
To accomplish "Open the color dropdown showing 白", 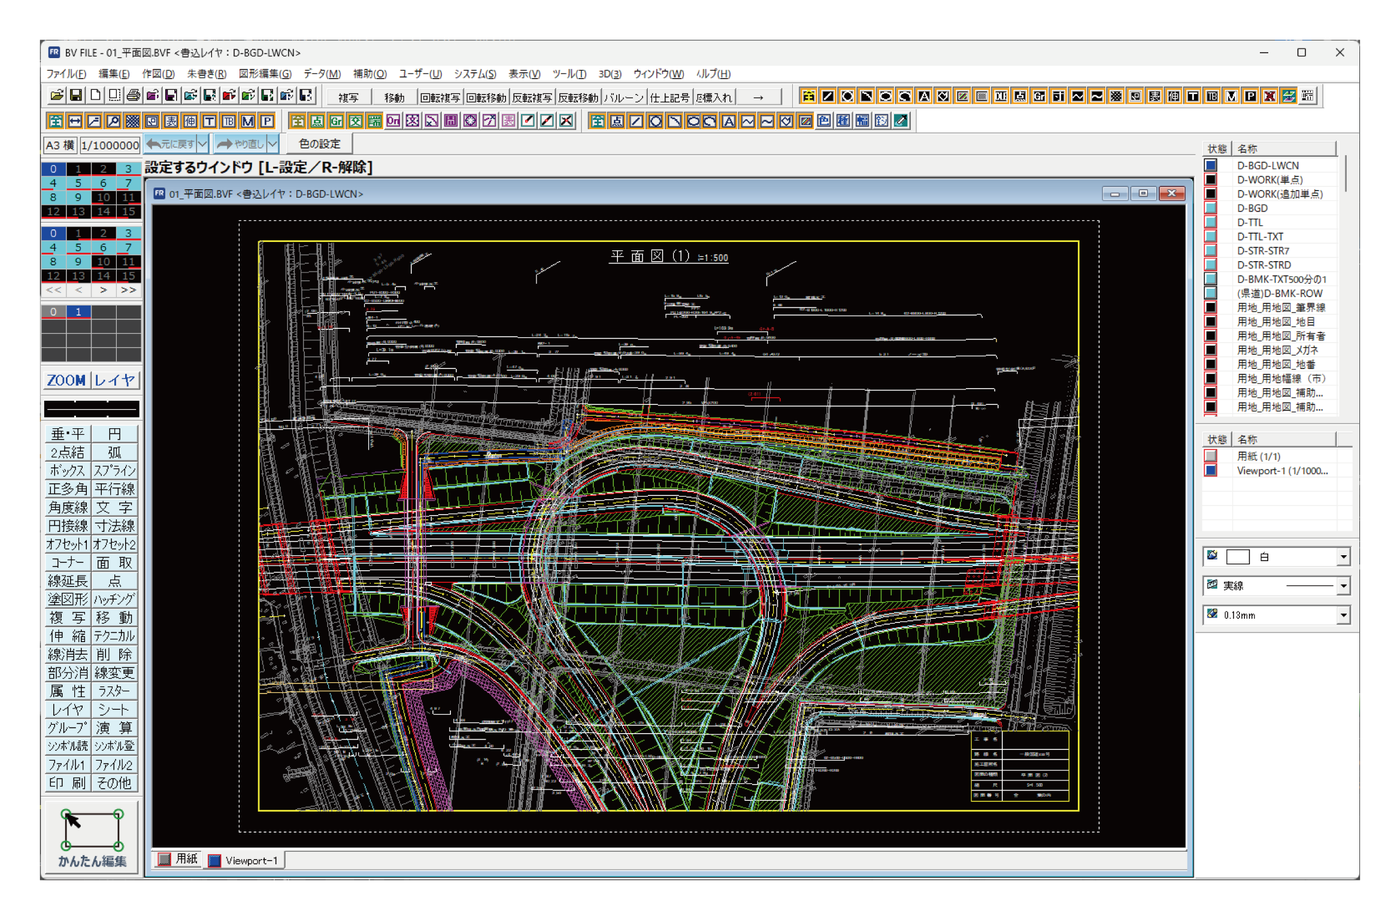I will (1343, 557).
